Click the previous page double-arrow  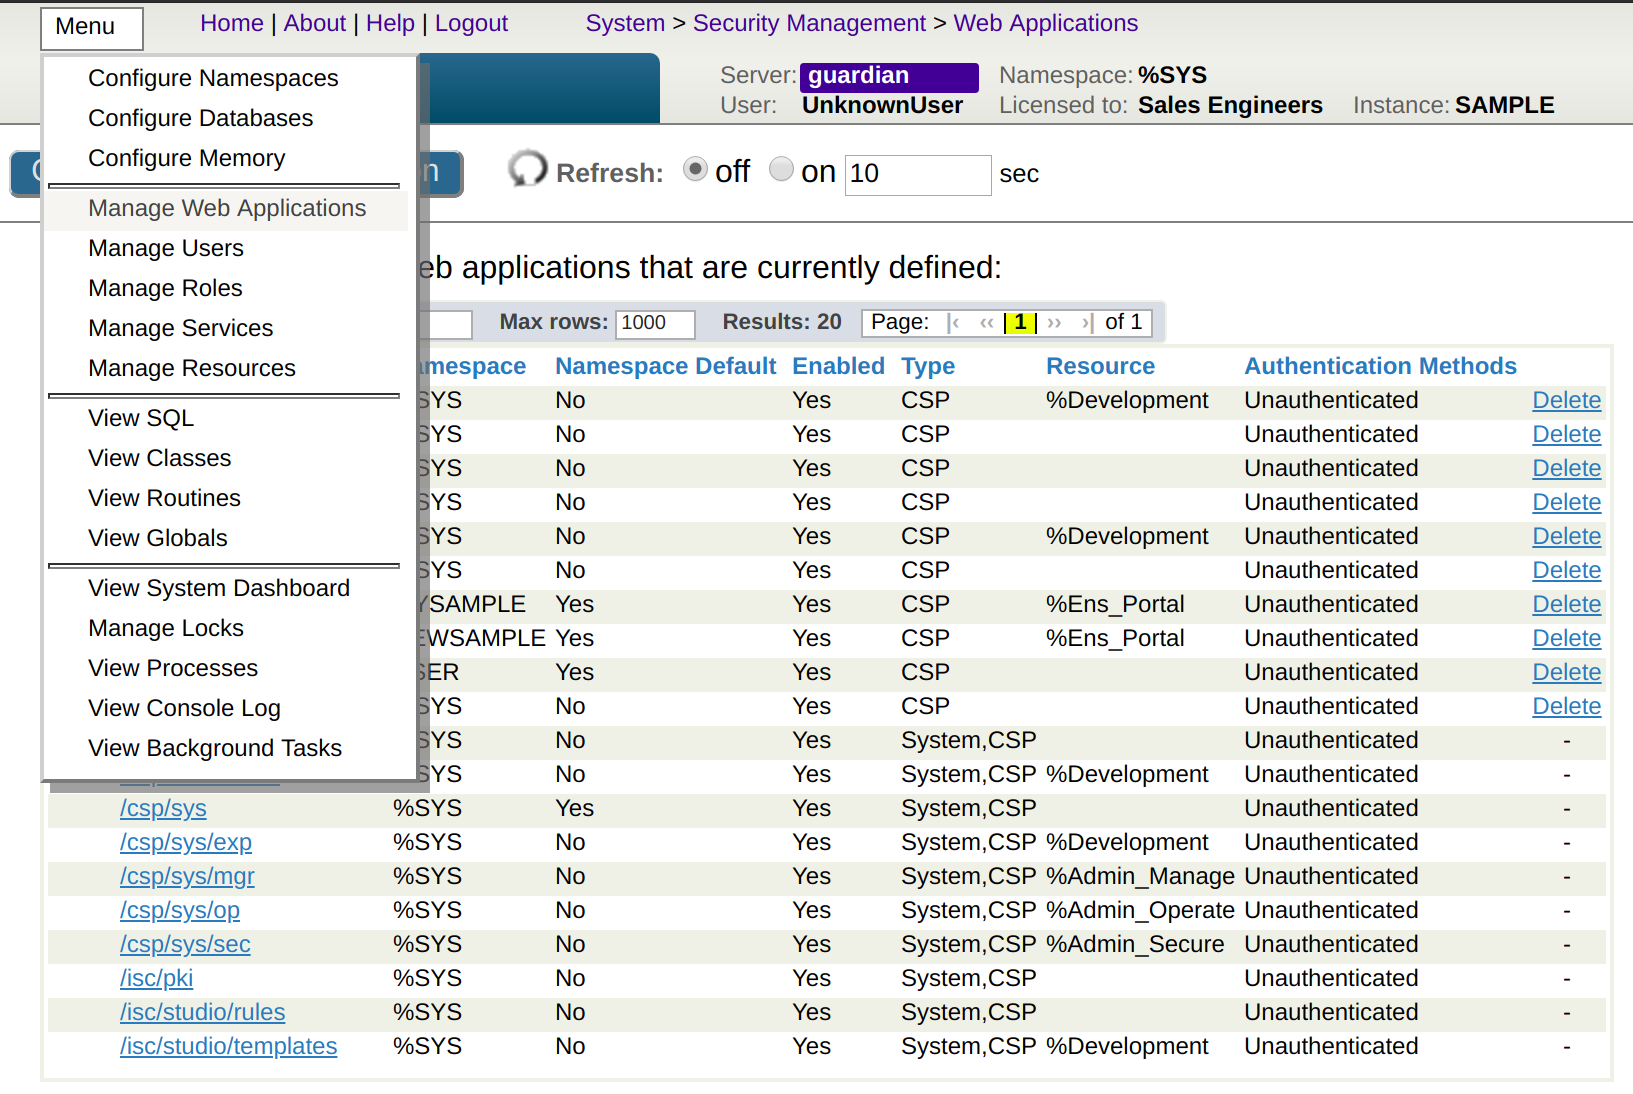pyautogui.click(x=987, y=323)
